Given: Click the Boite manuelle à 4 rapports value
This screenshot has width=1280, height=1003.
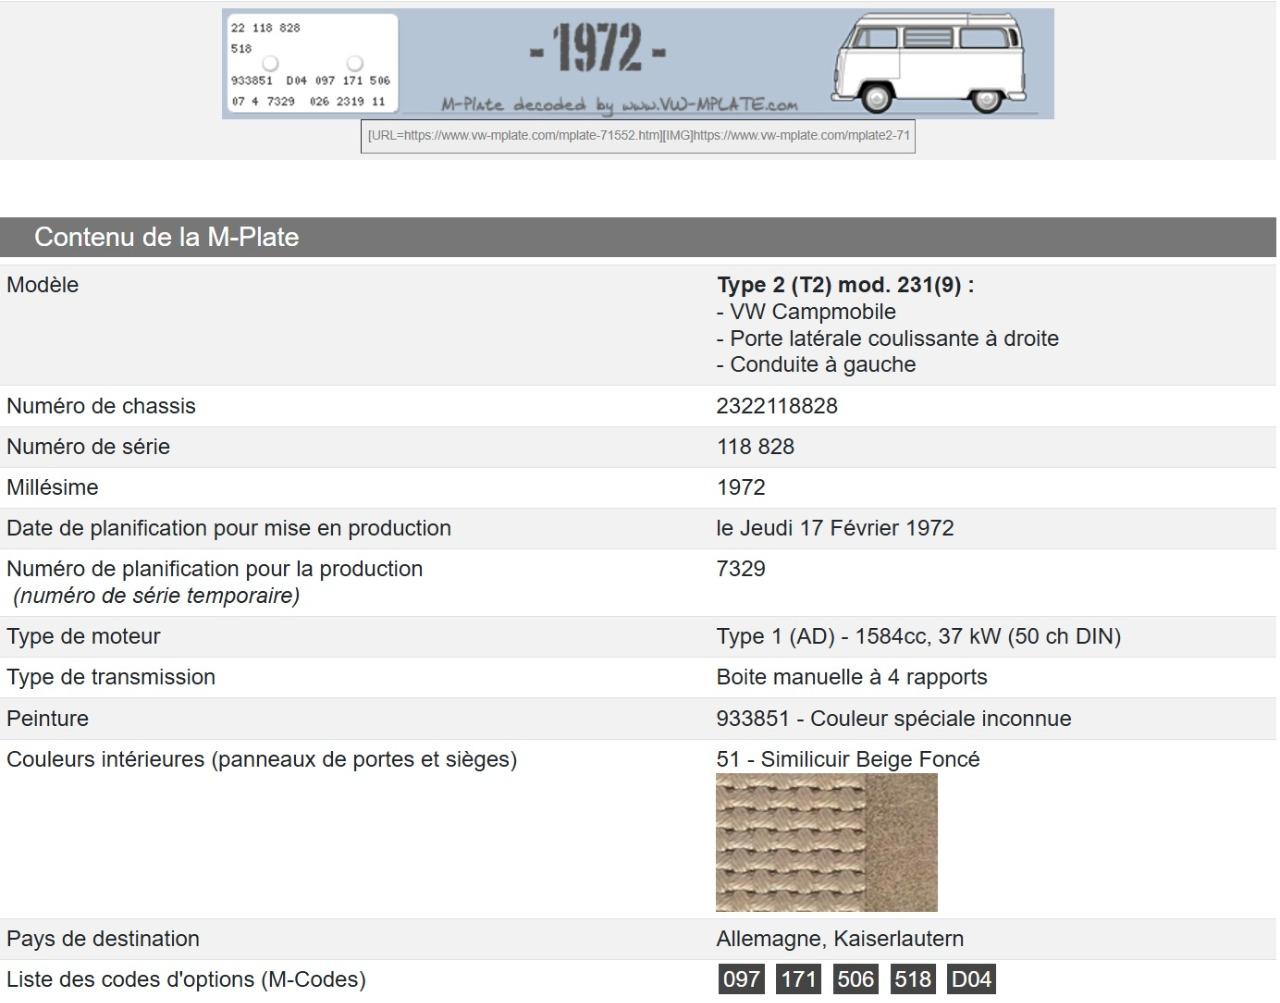Looking at the screenshot, I should click(851, 677).
